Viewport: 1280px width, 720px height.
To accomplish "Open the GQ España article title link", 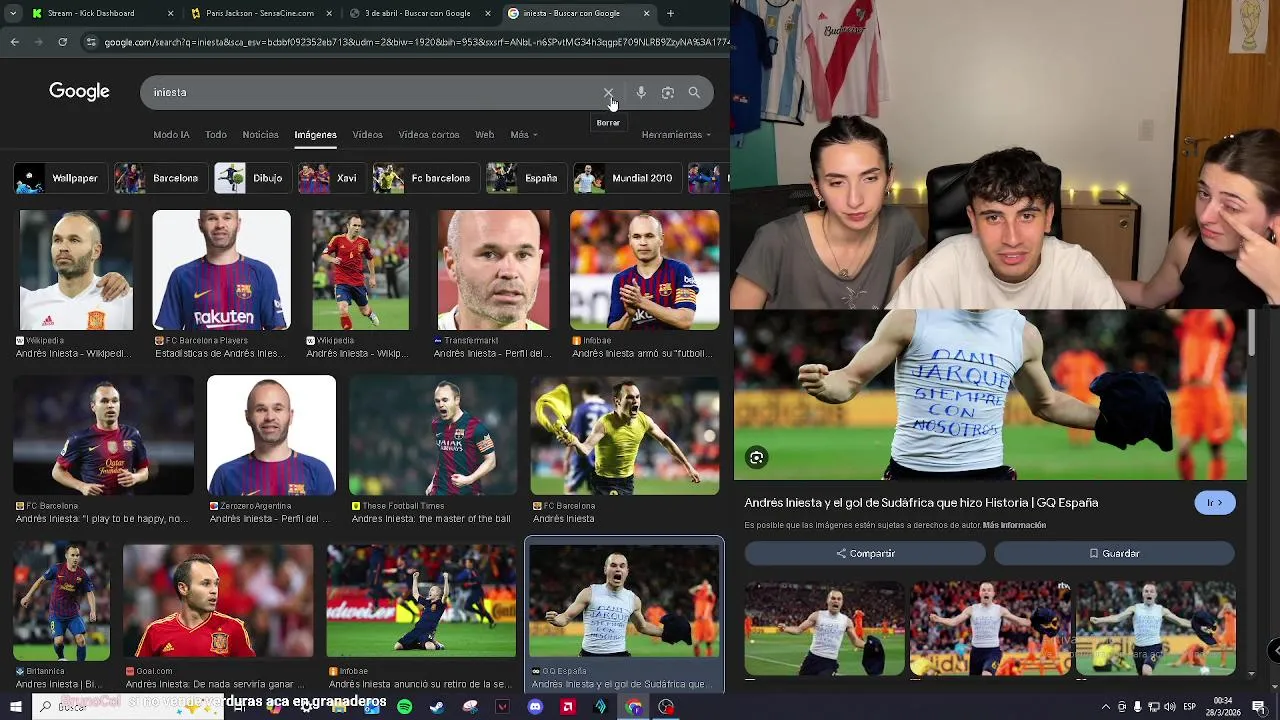I will coord(921,503).
